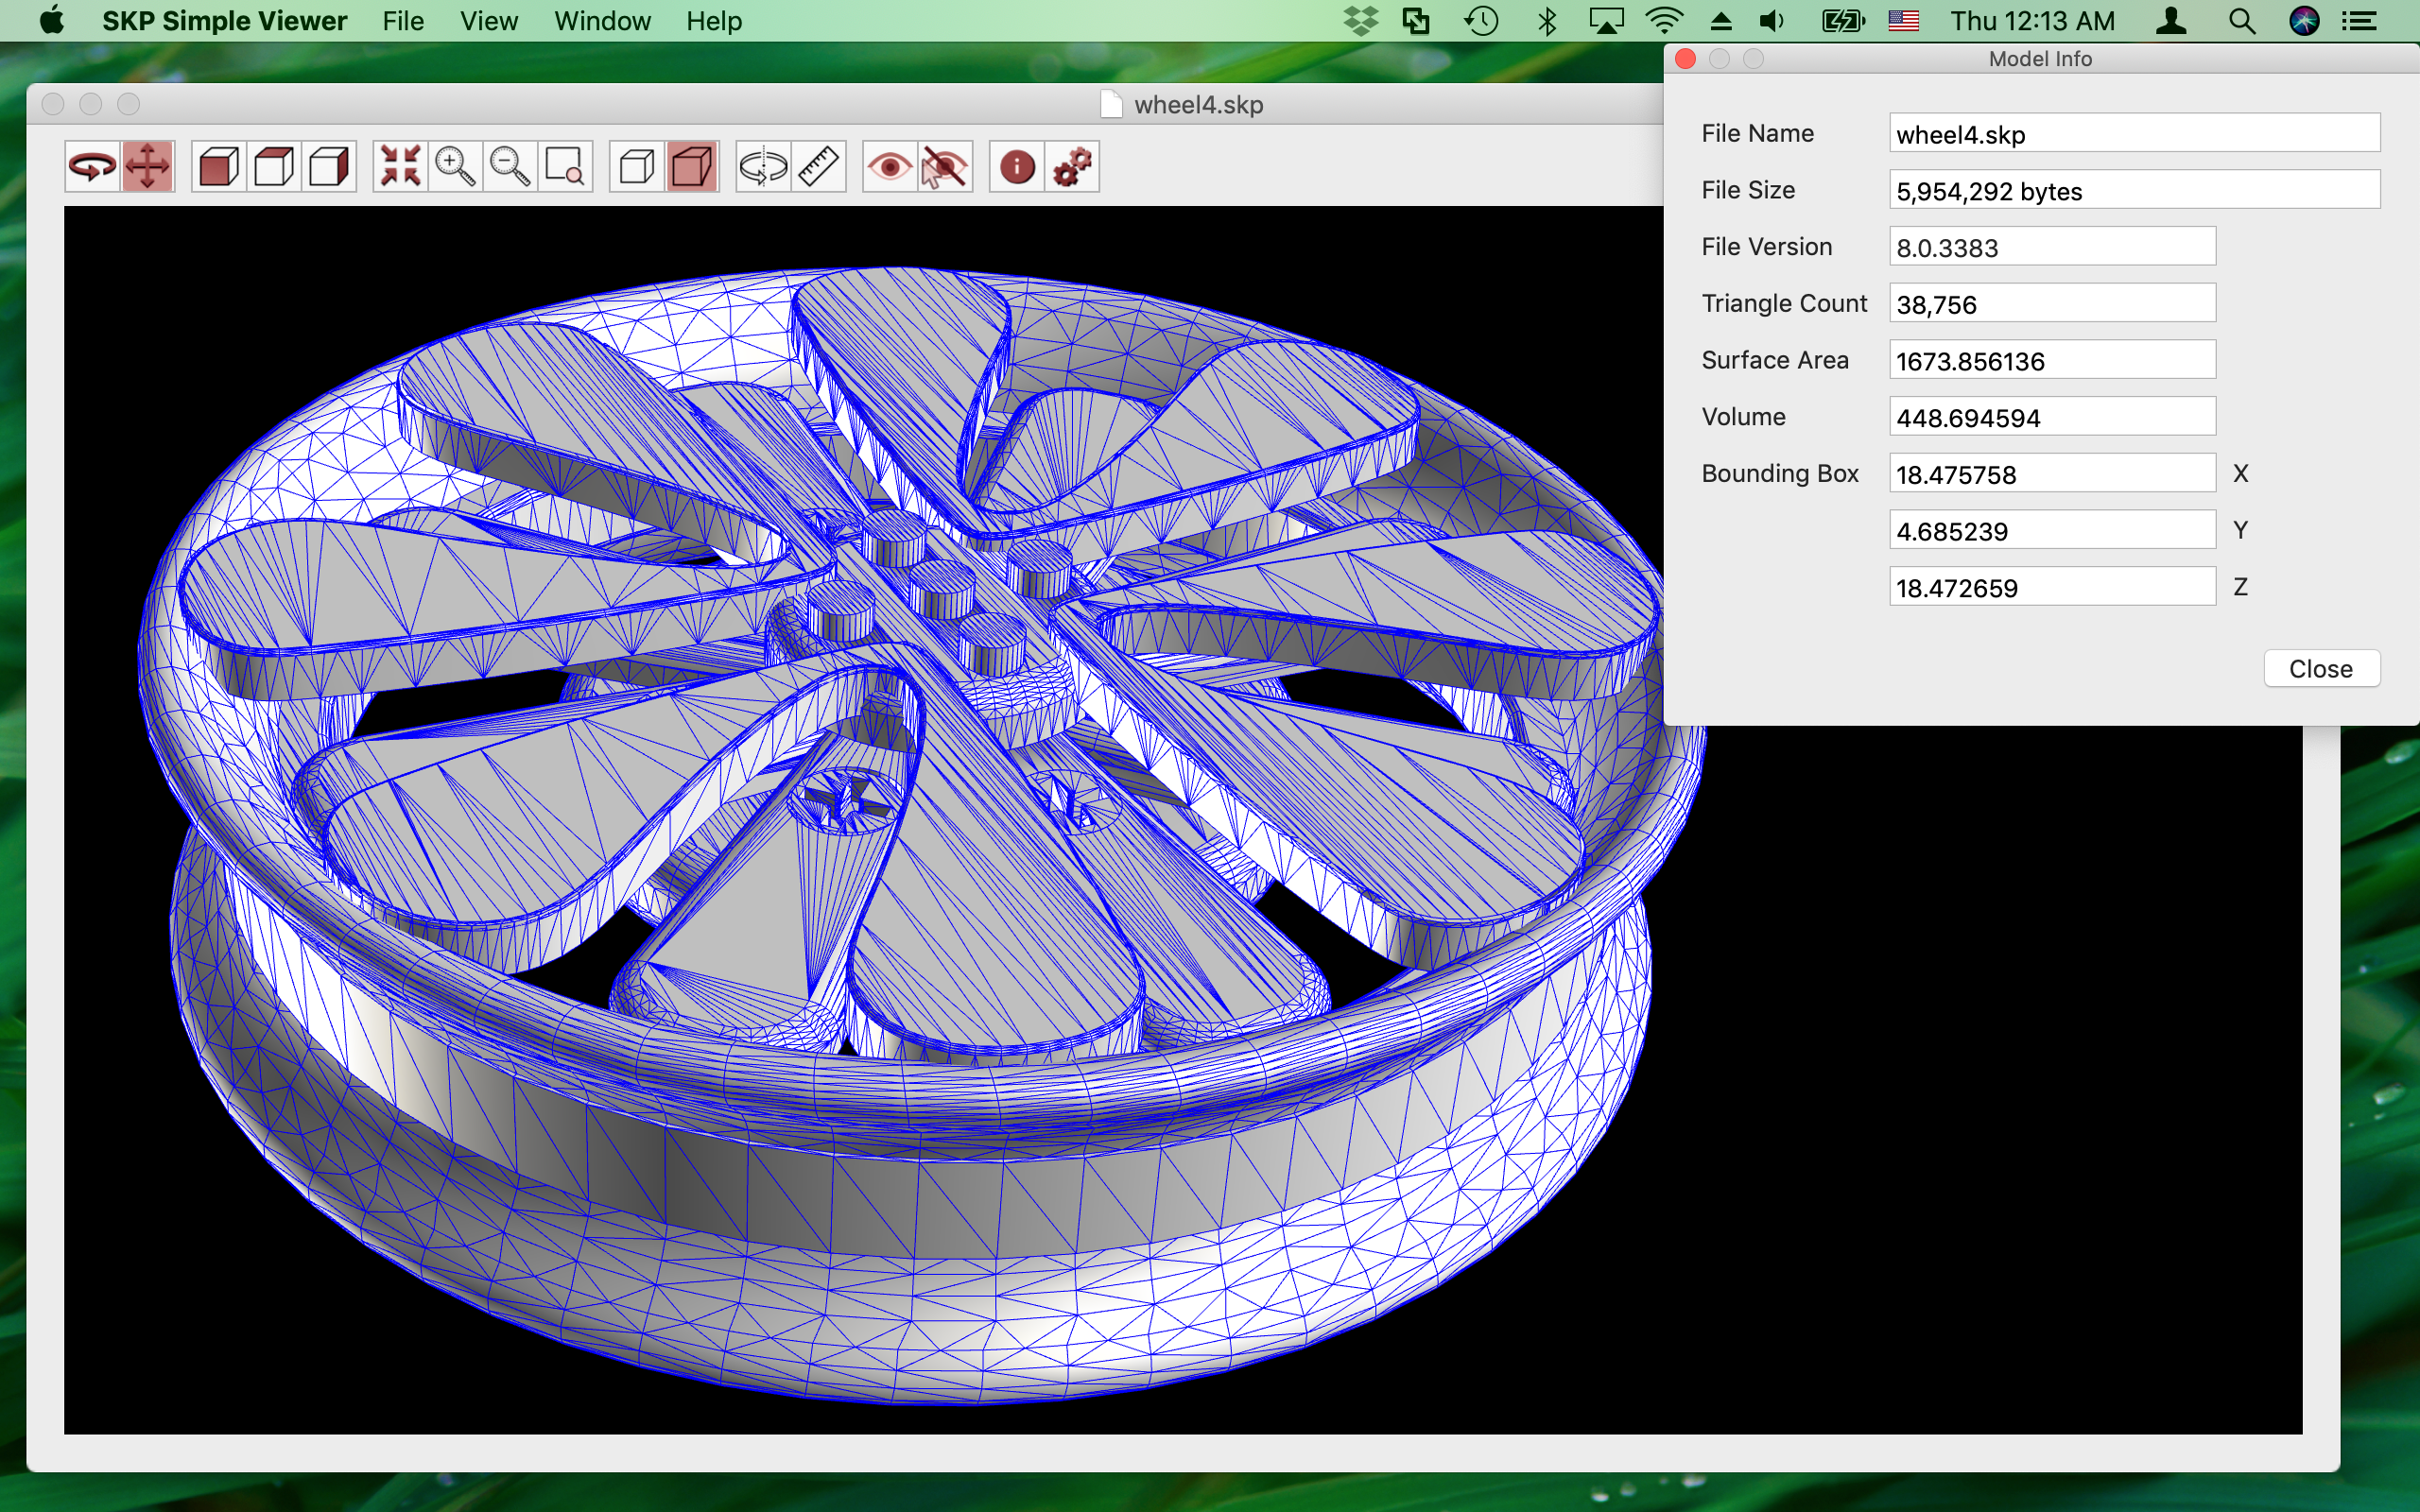The width and height of the screenshot is (2420, 1512).
Task: Click the zoom in magnifier
Action: click(x=455, y=167)
